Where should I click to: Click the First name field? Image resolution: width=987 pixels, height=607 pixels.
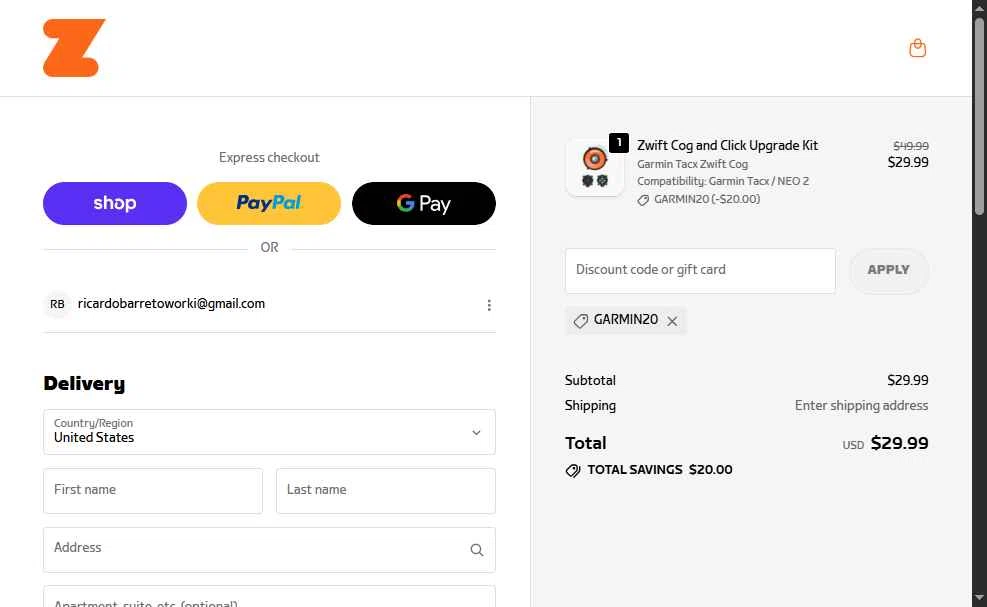(x=153, y=491)
